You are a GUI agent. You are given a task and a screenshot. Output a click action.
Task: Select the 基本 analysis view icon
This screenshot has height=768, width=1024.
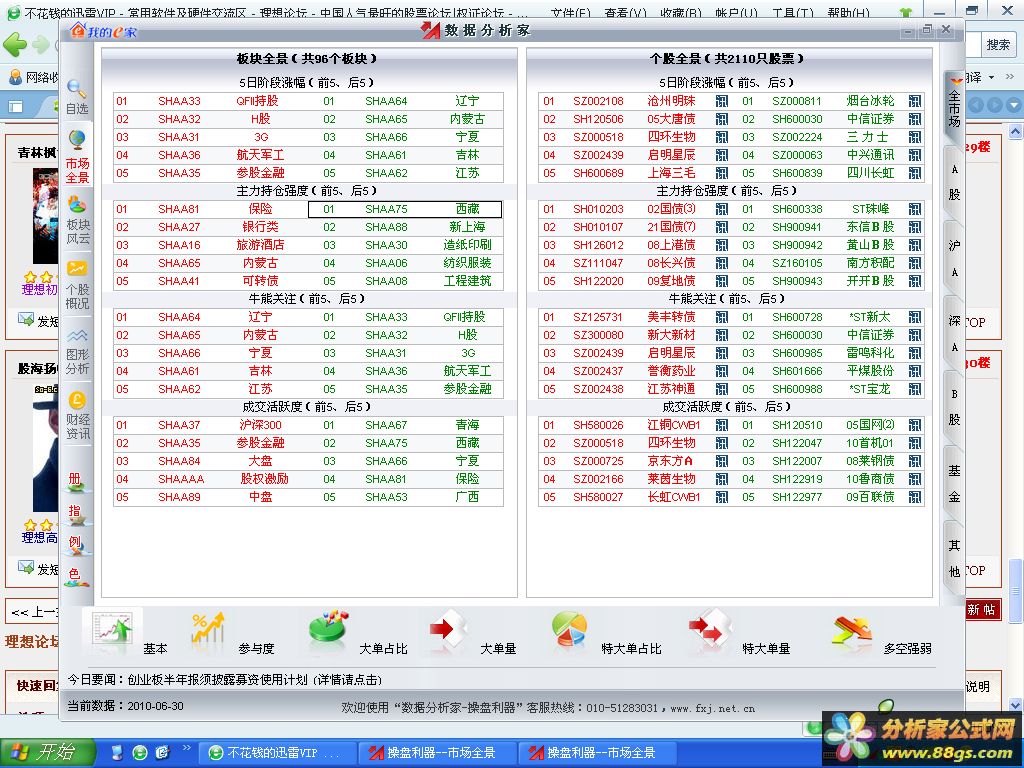(112, 630)
